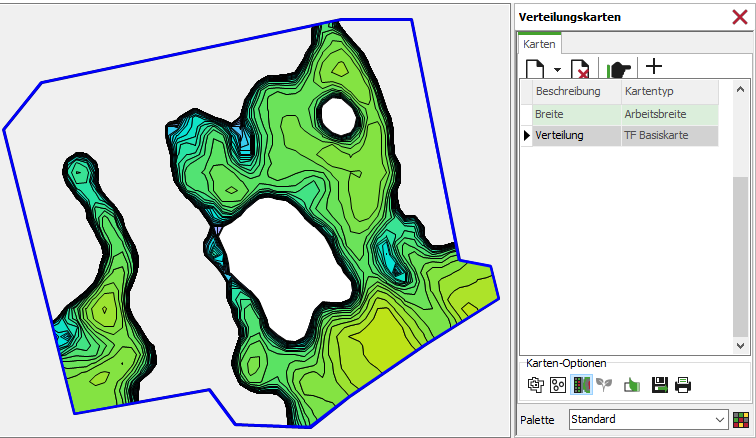Image resolution: width=756 pixels, height=438 pixels.
Task: Sort by Kartentyp column header
Action: point(668,92)
